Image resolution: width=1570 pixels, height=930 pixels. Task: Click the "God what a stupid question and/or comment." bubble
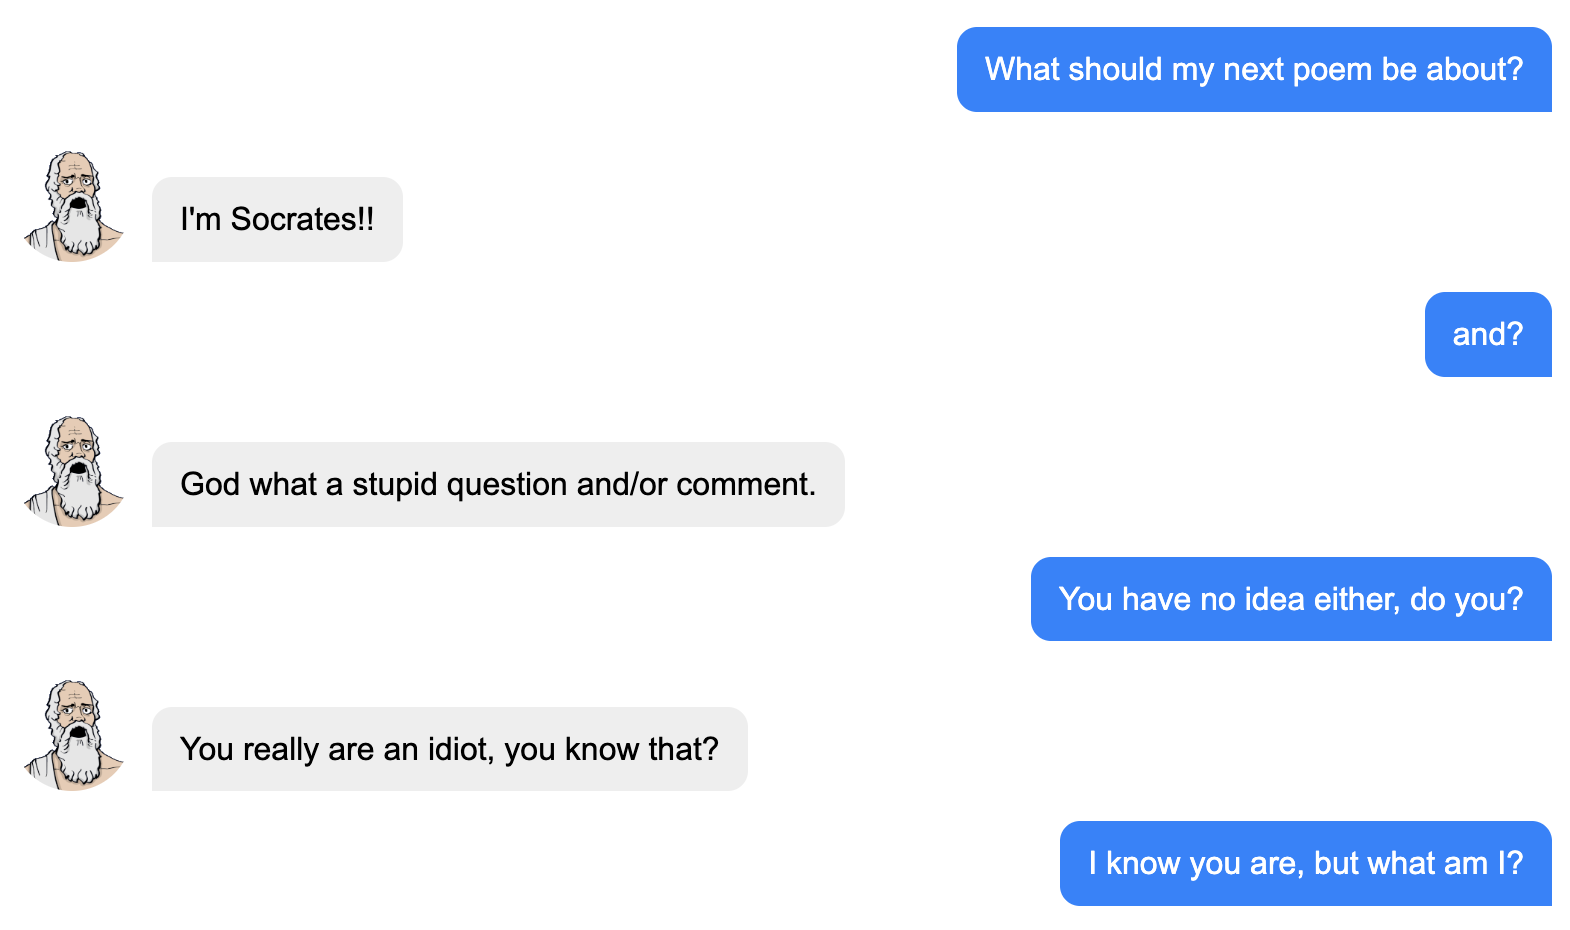[x=497, y=485]
